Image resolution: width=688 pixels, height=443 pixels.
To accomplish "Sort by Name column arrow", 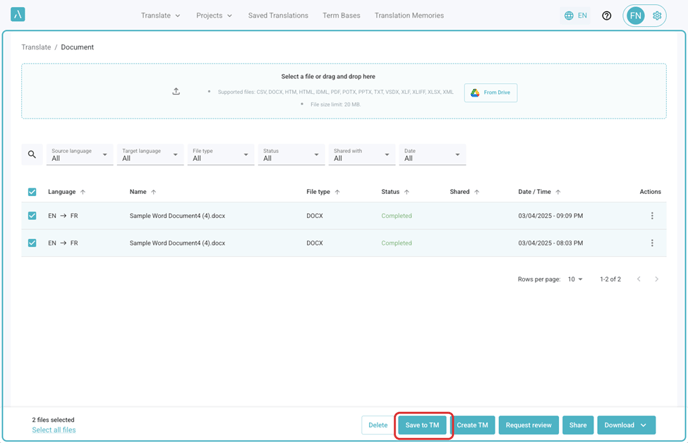I will (x=154, y=192).
